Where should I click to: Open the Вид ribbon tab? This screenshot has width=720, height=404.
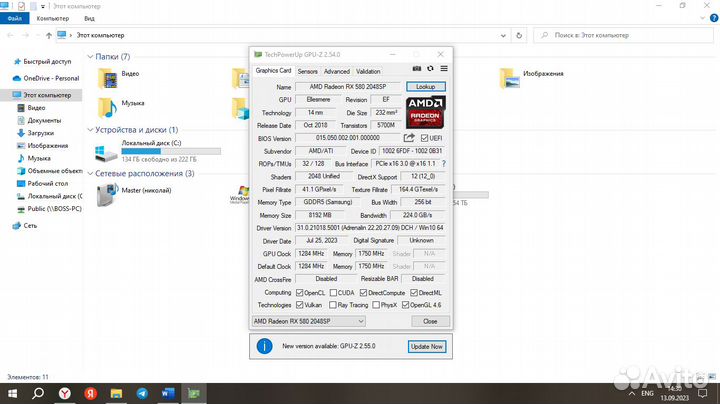pyautogui.click(x=89, y=17)
